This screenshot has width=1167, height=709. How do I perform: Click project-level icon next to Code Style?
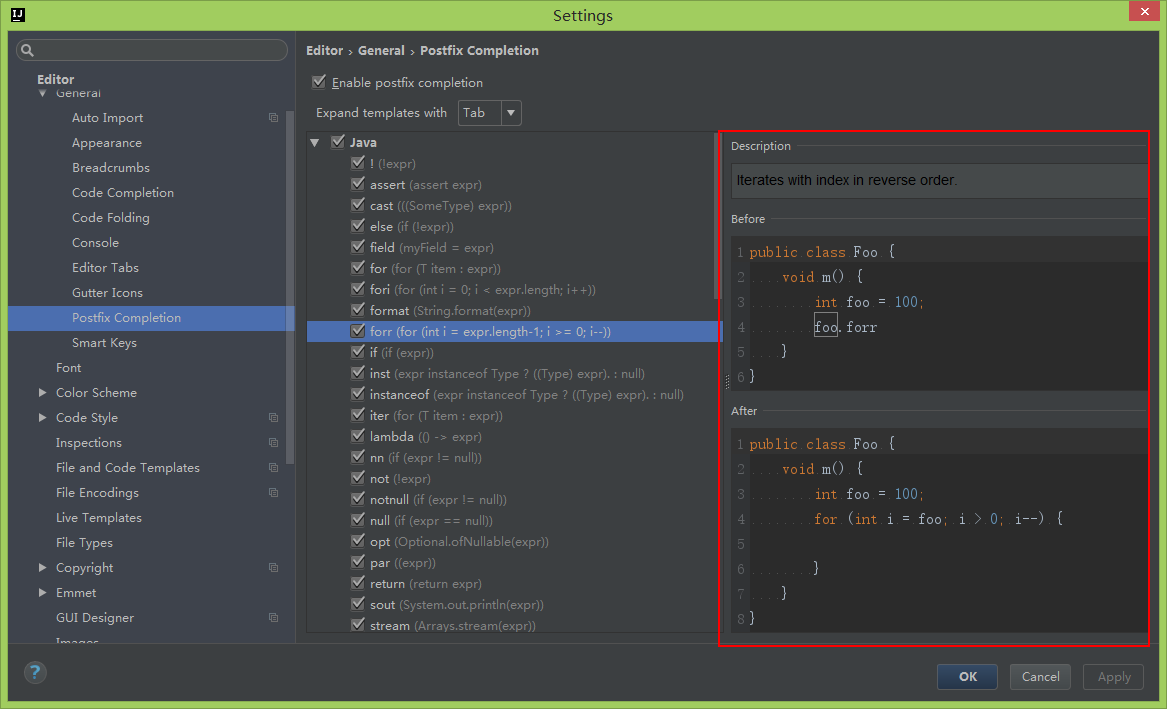click(273, 417)
